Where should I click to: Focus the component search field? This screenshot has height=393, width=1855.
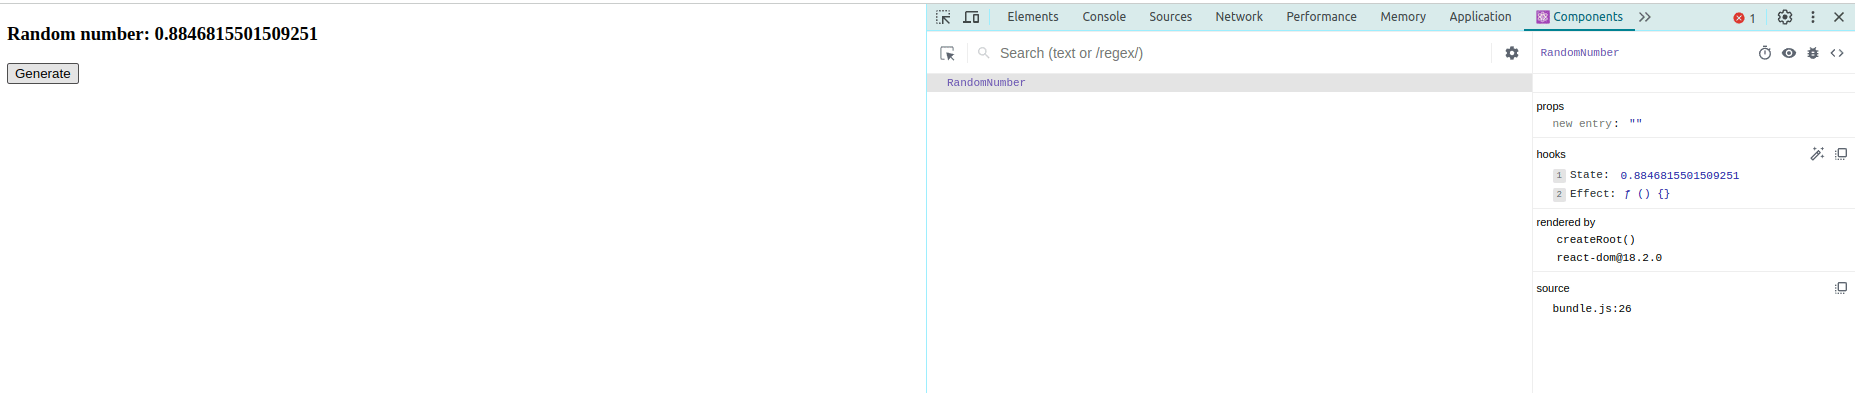1240,53
